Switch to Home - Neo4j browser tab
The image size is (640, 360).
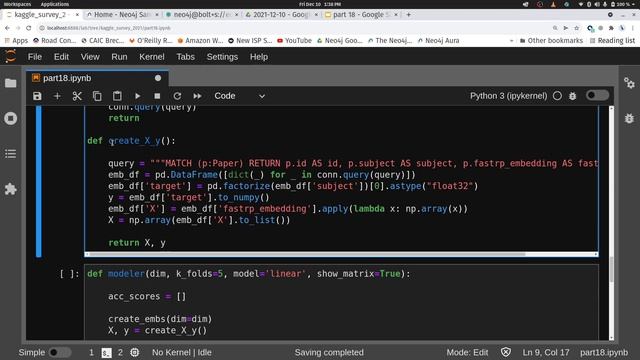point(122,15)
